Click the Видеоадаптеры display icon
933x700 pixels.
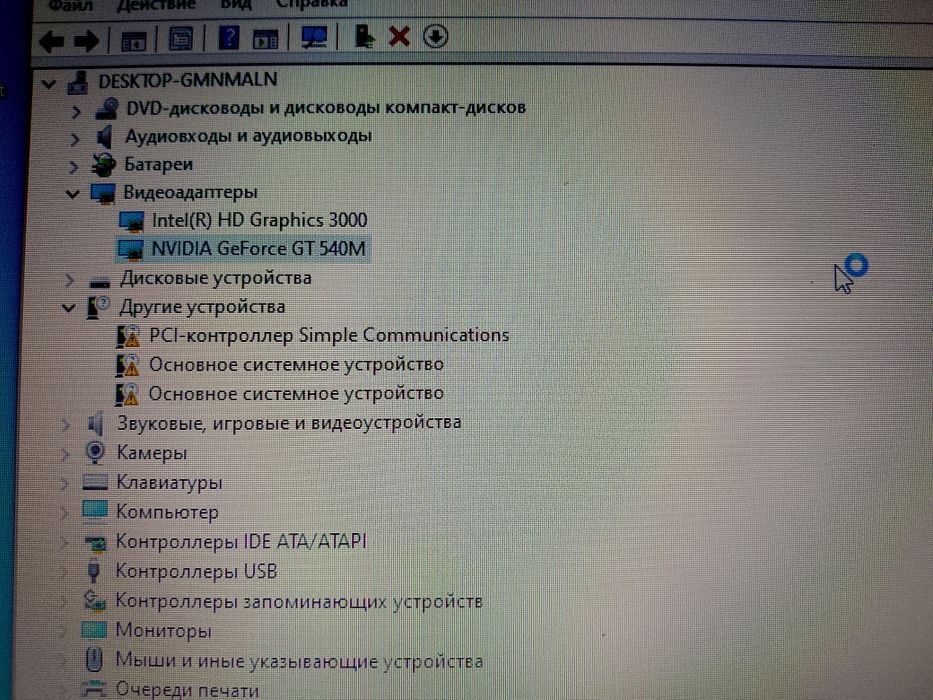click(102, 193)
